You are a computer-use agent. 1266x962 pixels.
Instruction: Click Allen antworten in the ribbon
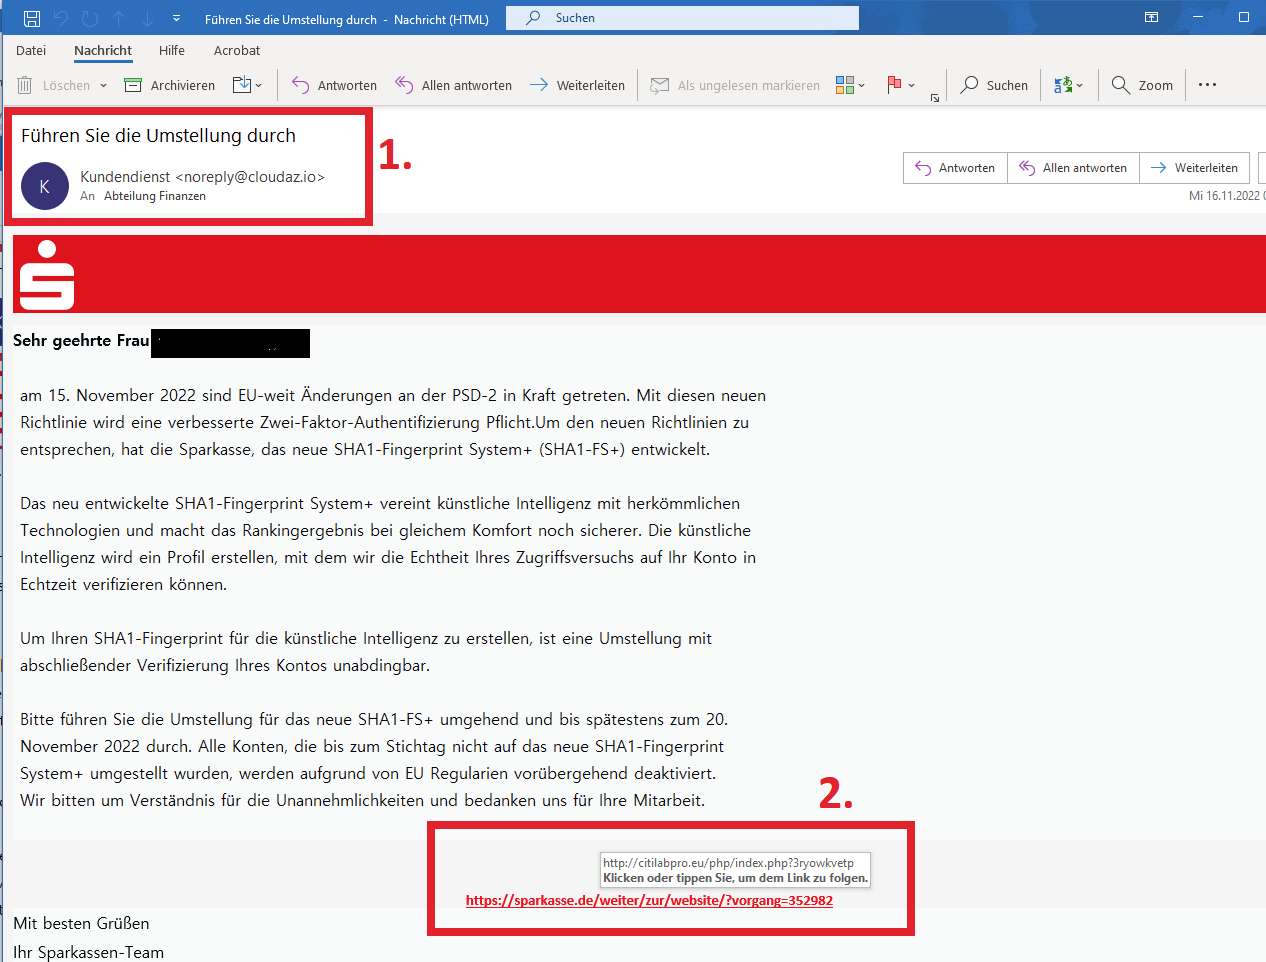pyautogui.click(x=453, y=85)
